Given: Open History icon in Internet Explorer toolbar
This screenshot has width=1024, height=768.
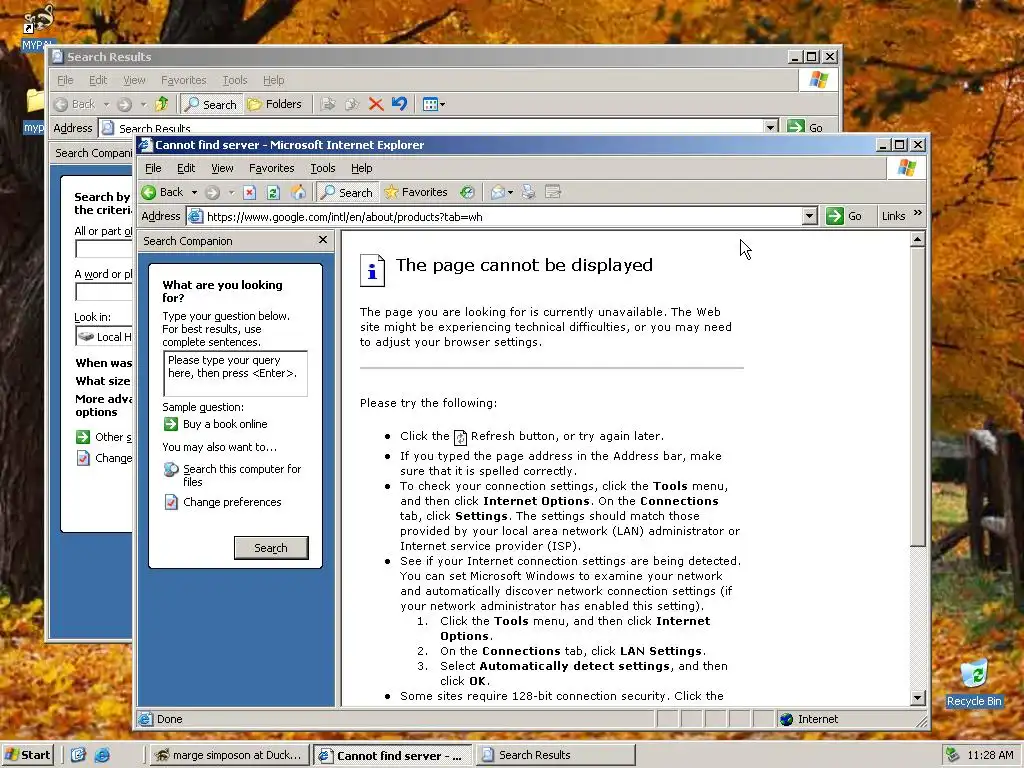Looking at the screenshot, I should click(467, 192).
